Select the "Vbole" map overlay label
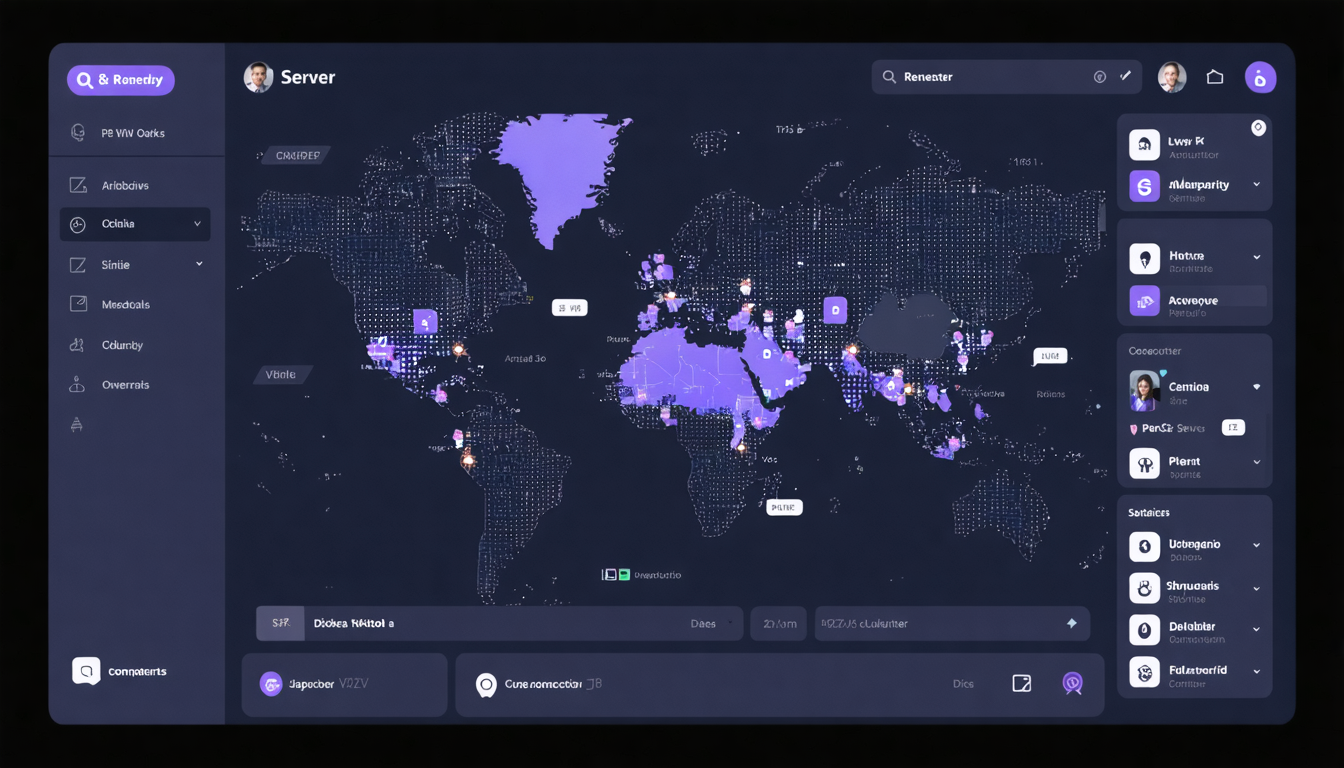 click(283, 373)
